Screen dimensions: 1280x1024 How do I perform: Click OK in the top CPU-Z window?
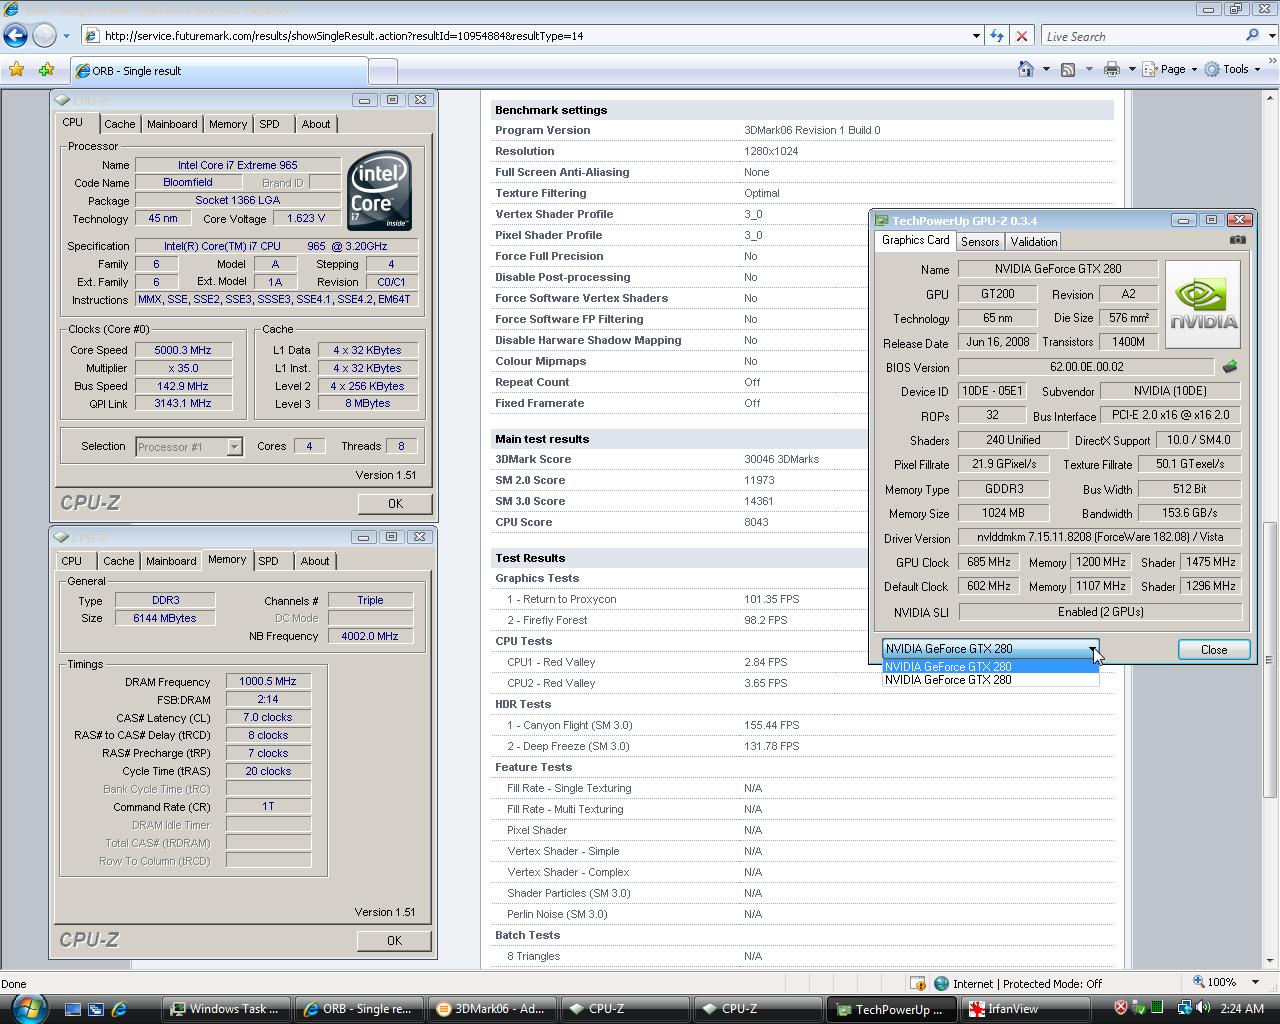[395, 503]
